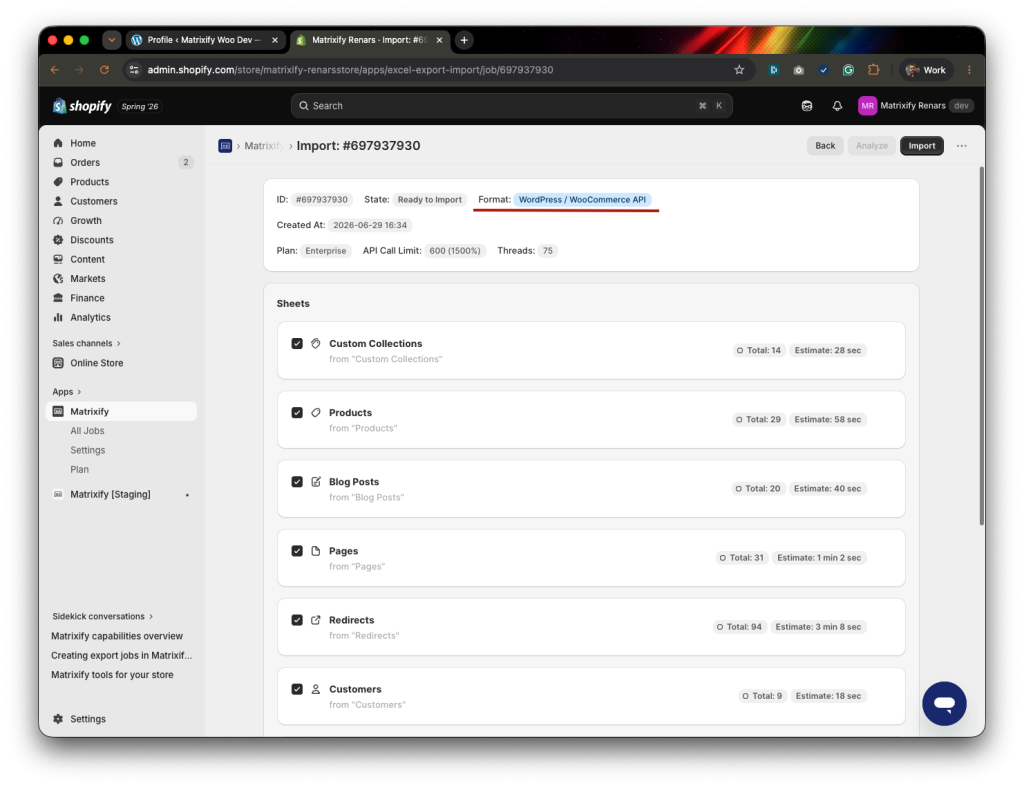Image resolution: width=1024 pixels, height=788 pixels.
Task: Click the WordPress / WooCommerce API format badge
Action: (x=582, y=200)
